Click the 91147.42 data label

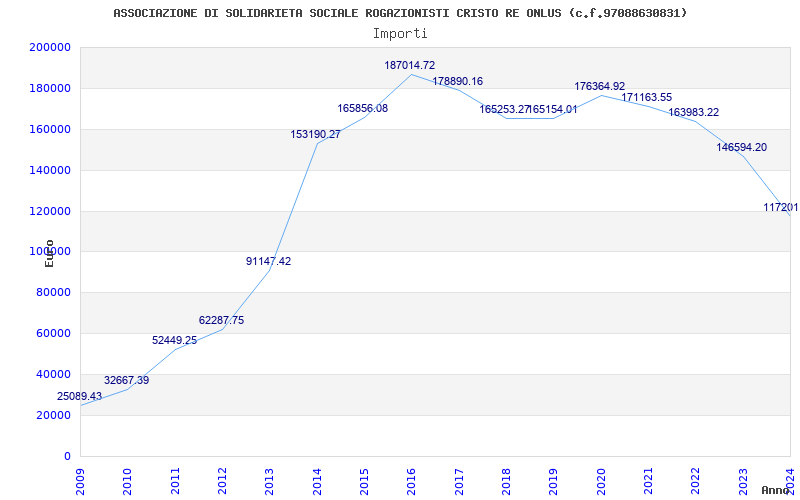(x=268, y=261)
